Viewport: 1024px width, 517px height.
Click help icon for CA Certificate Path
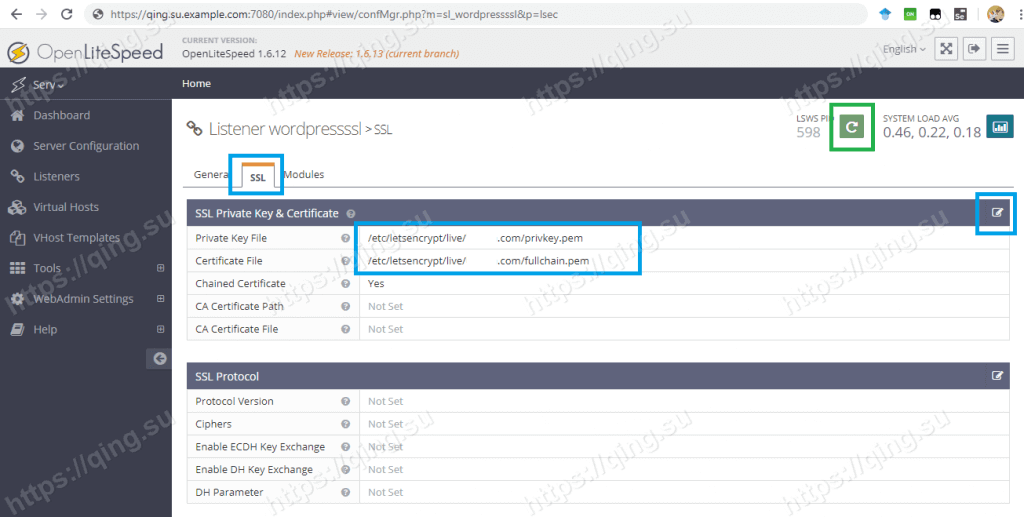(x=345, y=307)
